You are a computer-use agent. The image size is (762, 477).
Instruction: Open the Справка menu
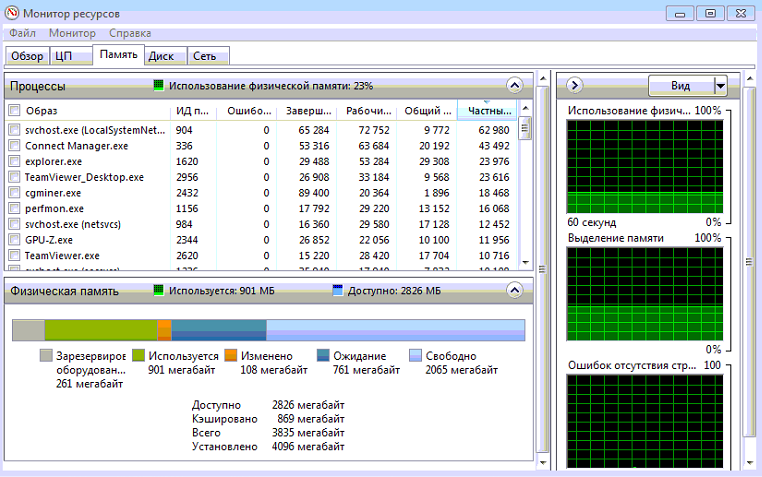130,33
